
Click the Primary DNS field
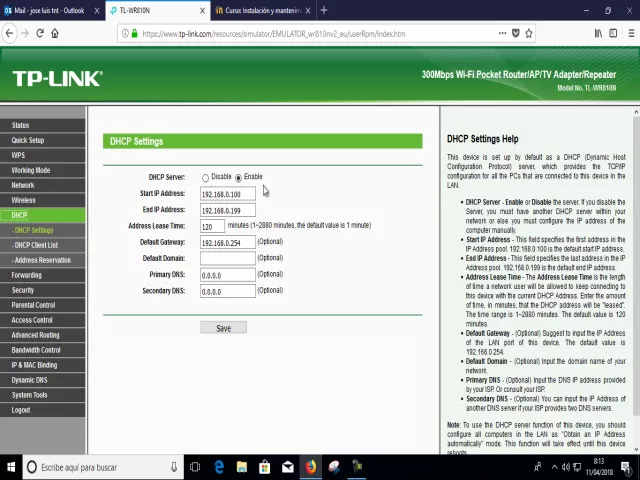pyautogui.click(x=228, y=275)
